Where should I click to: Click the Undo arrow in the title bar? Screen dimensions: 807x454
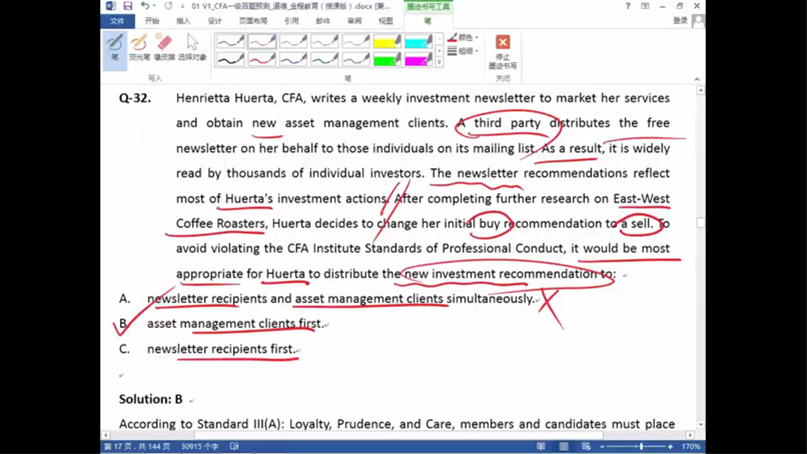pos(145,6)
